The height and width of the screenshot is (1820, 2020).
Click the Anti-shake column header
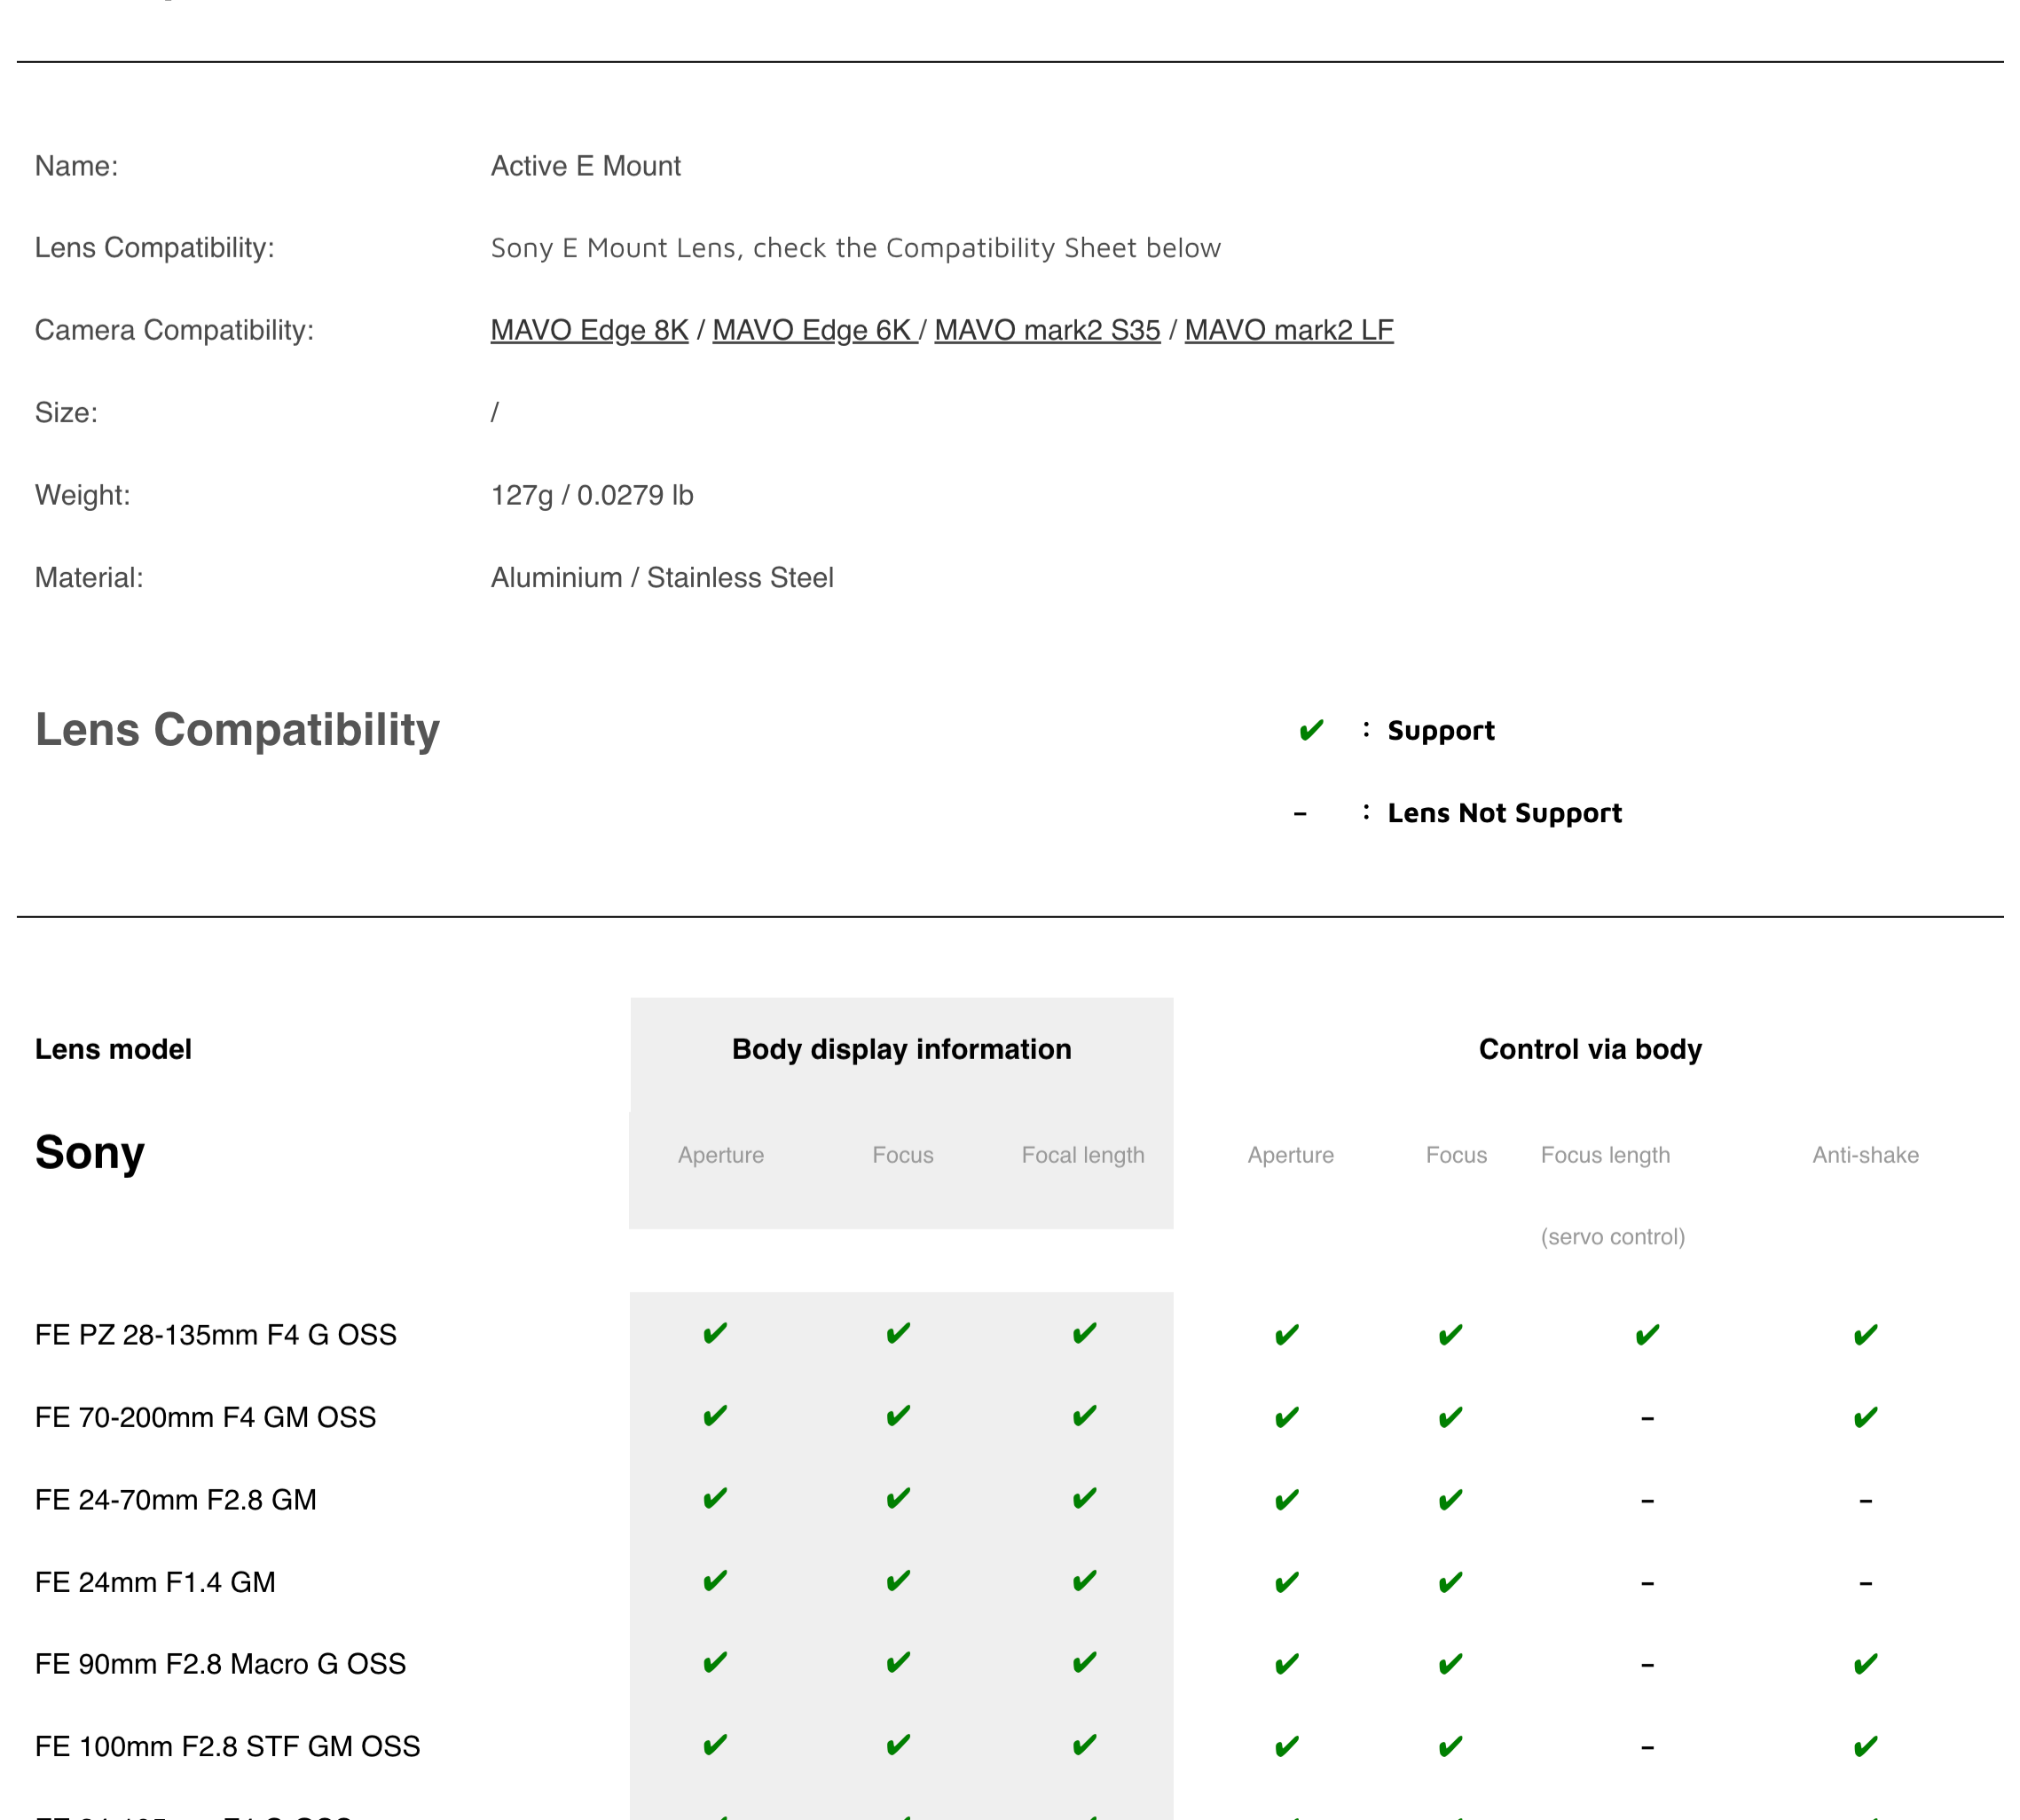coord(1865,1155)
